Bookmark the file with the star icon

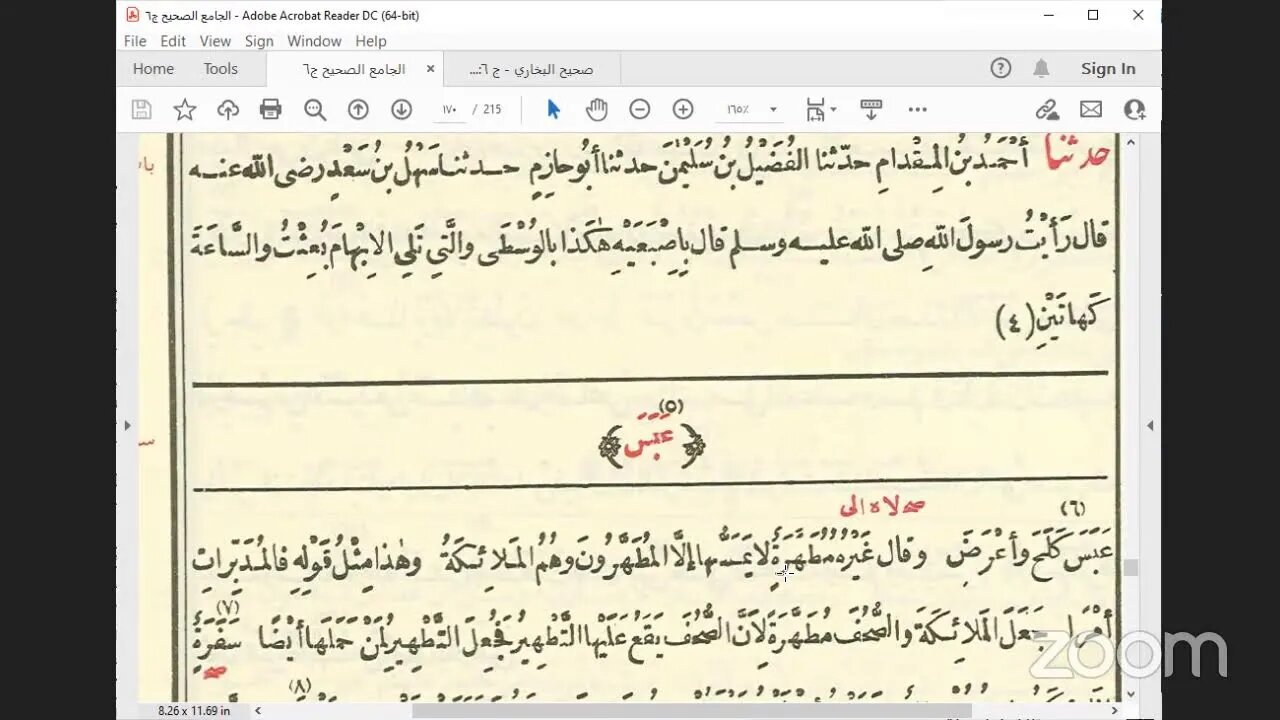click(185, 110)
